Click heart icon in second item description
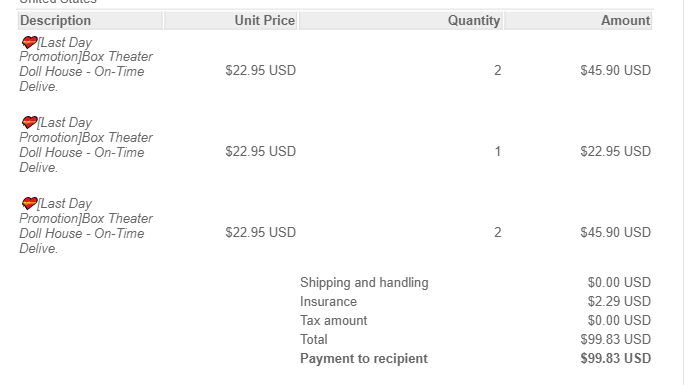 (x=30, y=122)
